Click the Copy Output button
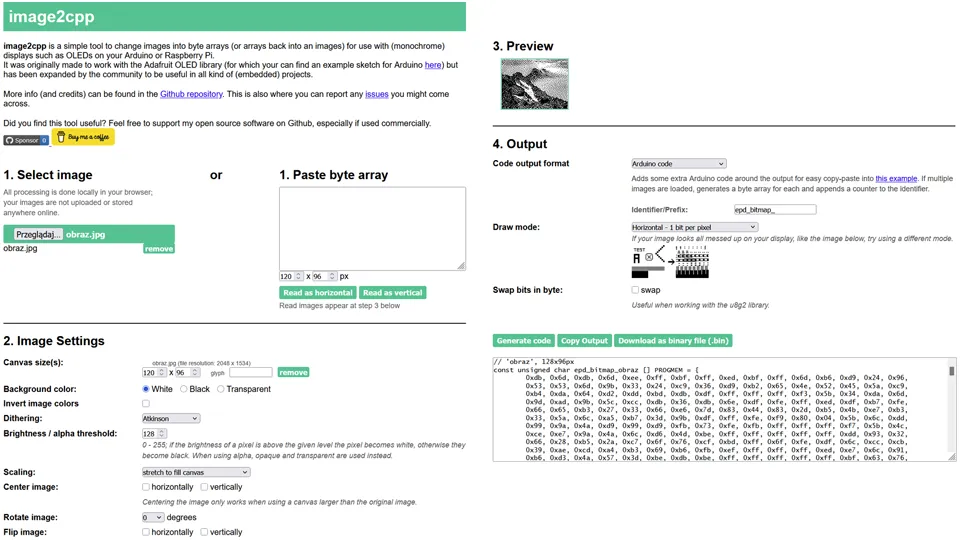The height and width of the screenshot is (540, 960). coord(584,340)
